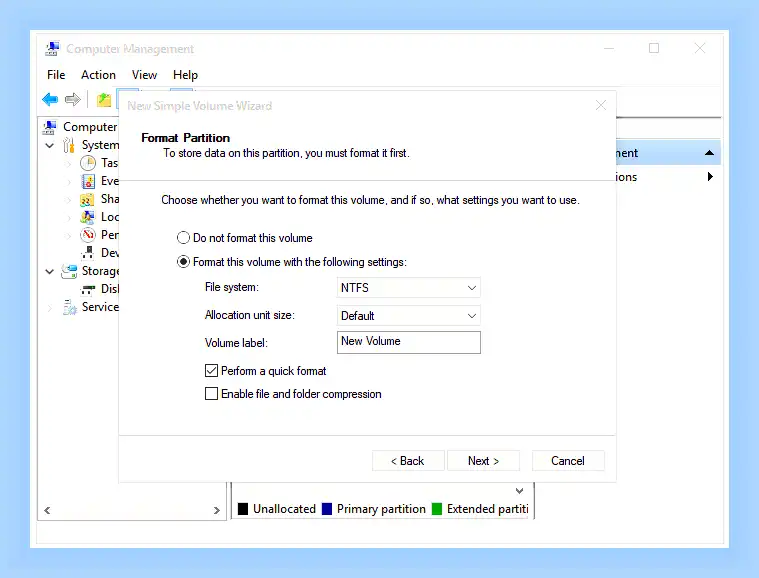The width and height of the screenshot is (759, 578).
Task: Click the "Unallocated" legend label
Action: 284,509
